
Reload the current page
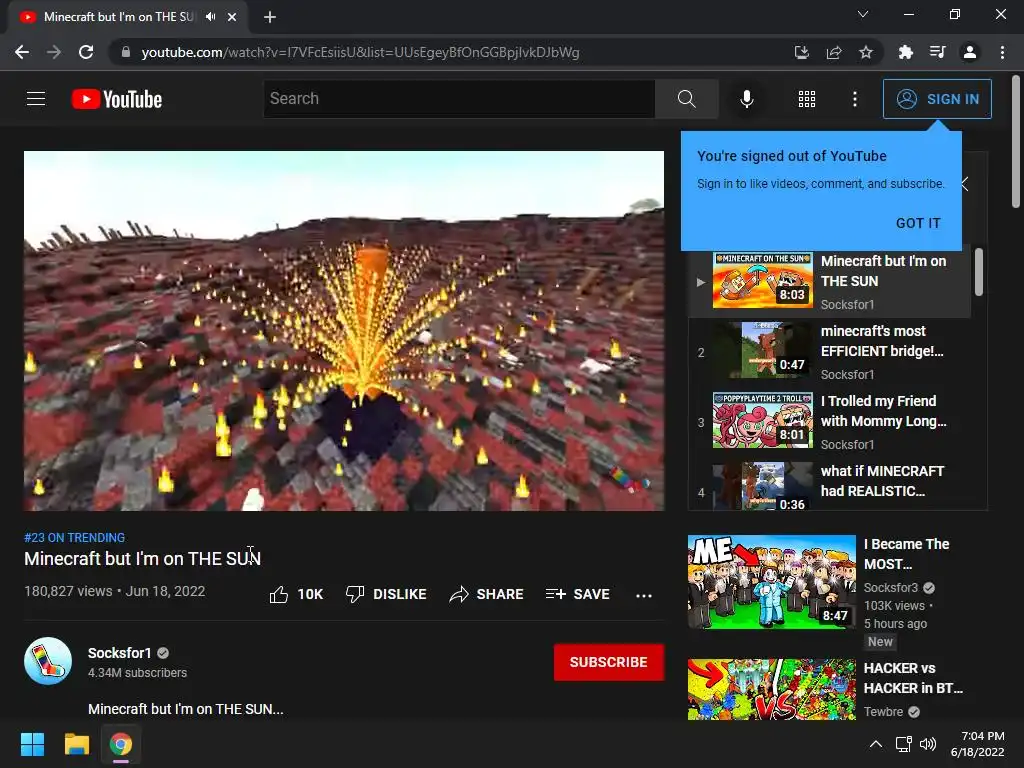(x=86, y=52)
